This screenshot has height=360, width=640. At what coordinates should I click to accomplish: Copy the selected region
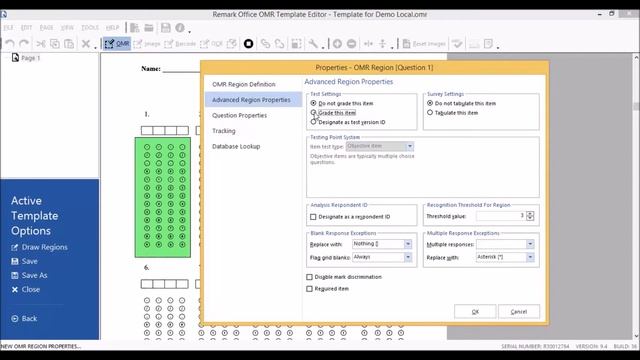55,44
